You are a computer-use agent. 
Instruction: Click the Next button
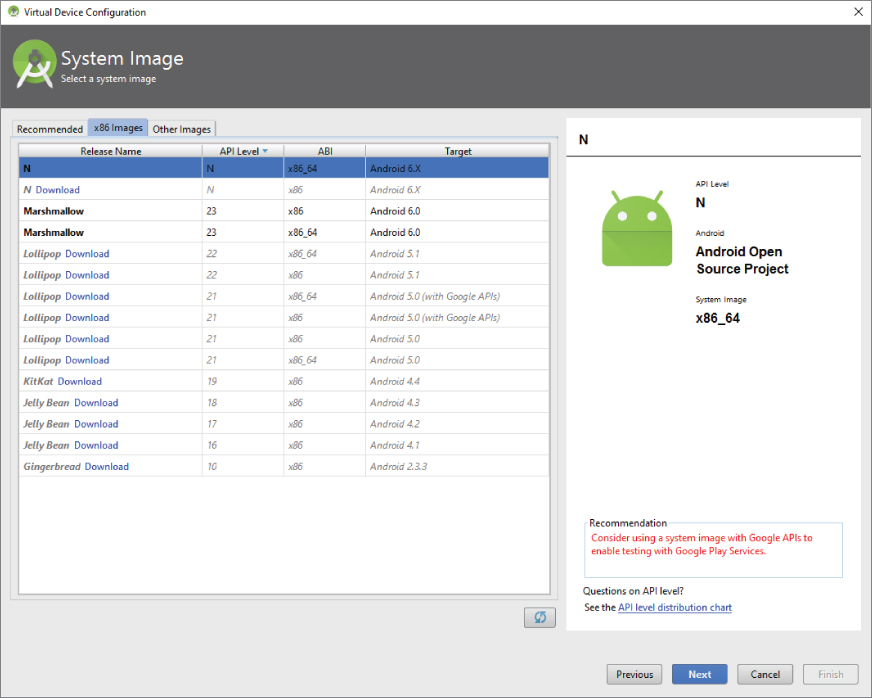[699, 674]
